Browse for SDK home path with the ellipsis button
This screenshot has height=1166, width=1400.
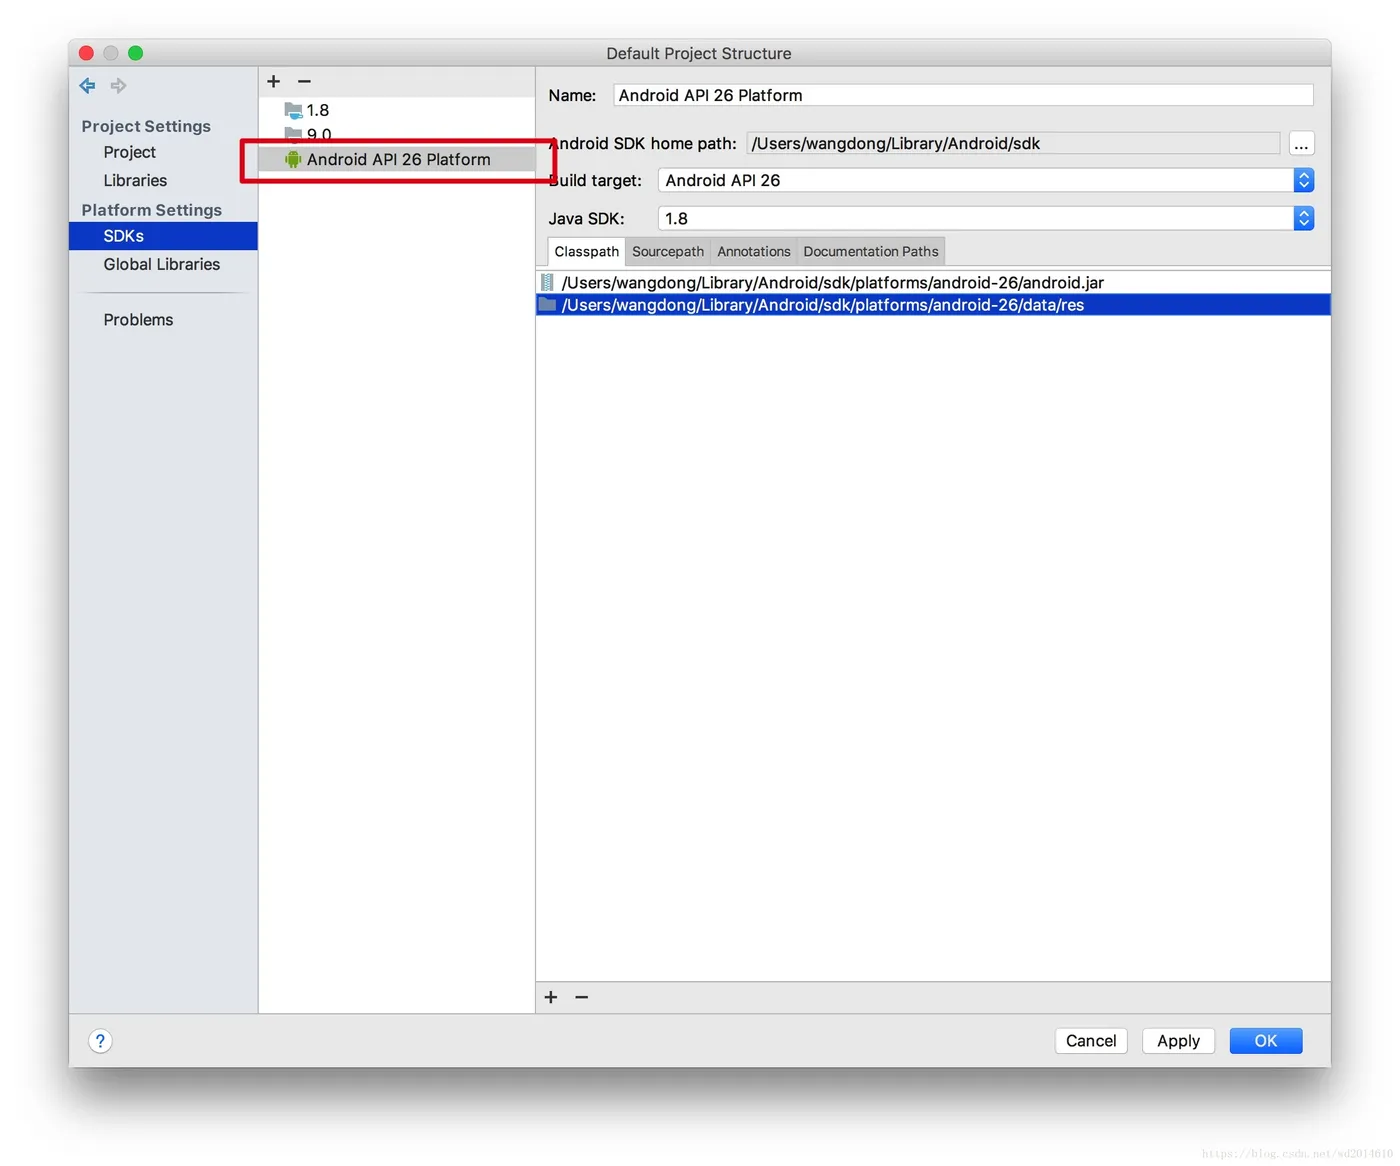[1301, 144]
